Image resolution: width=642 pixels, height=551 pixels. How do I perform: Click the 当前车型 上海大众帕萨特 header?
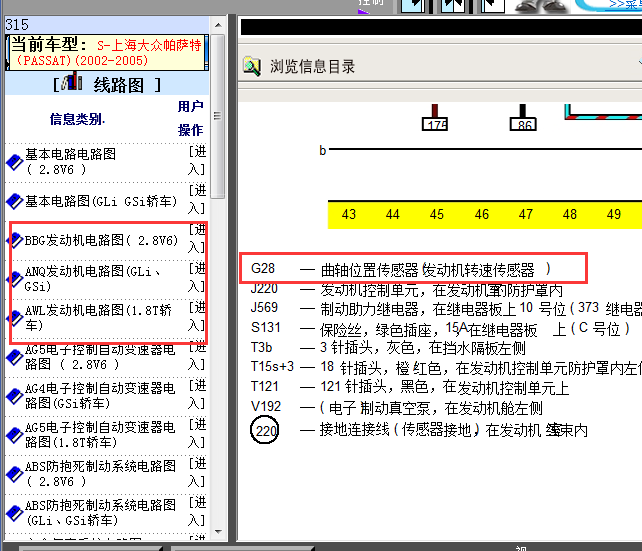[x=107, y=52]
